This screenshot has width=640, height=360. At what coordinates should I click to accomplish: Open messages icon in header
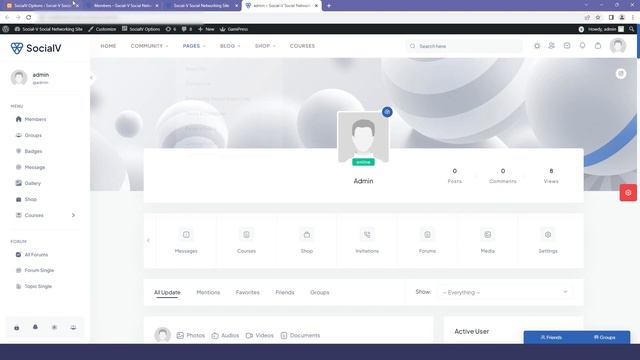(567, 46)
